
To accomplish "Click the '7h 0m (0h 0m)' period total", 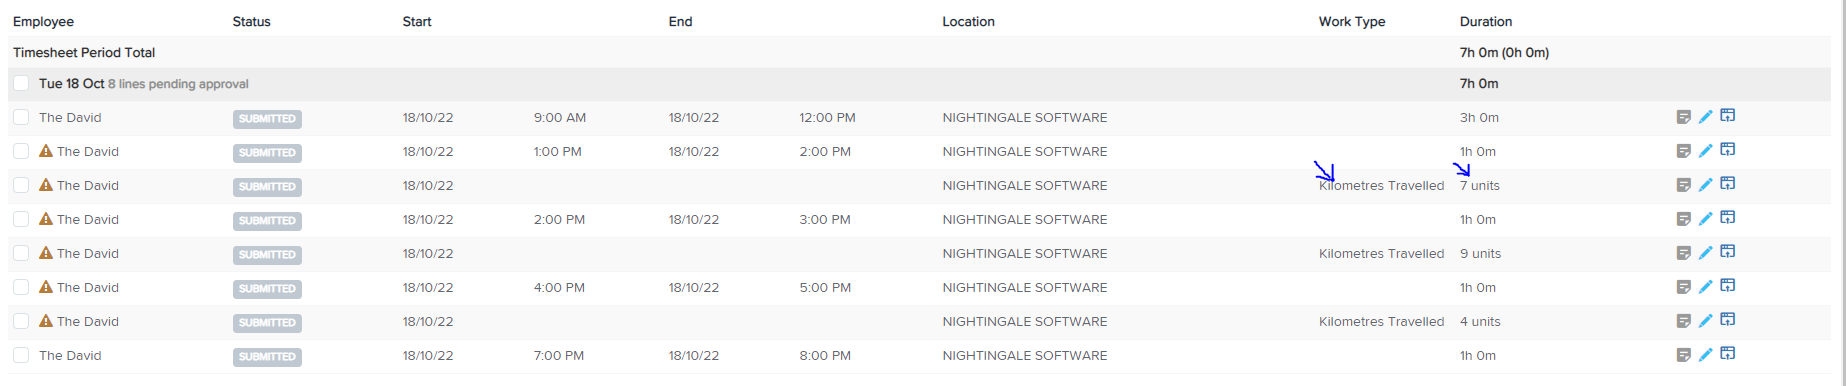I will pyautogui.click(x=1504, y=53).
